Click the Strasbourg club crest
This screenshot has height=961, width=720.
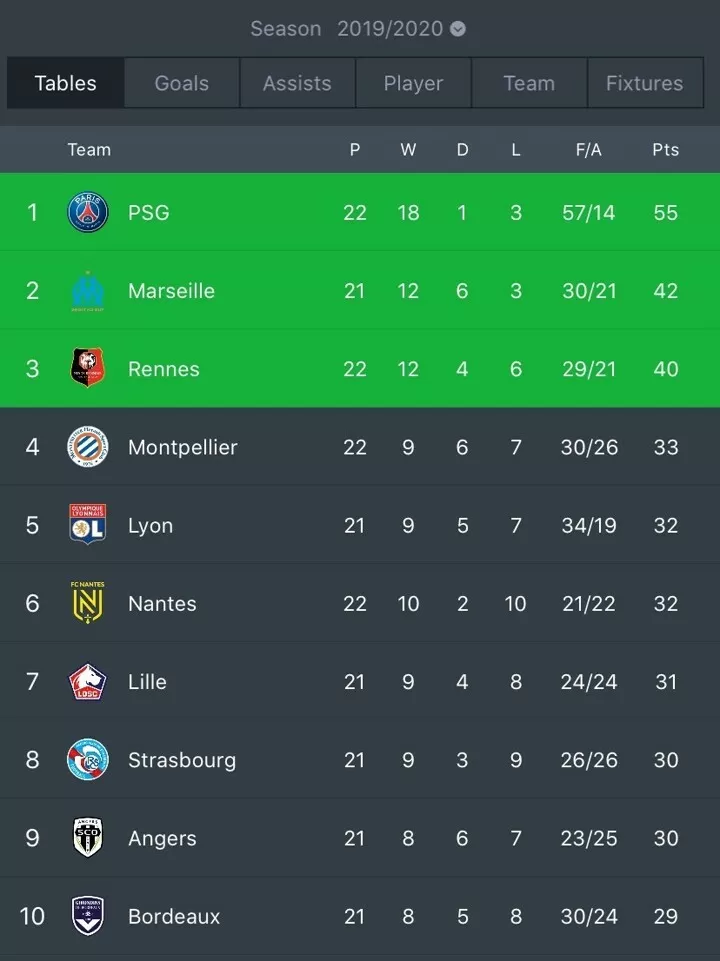tap(88, 759)
